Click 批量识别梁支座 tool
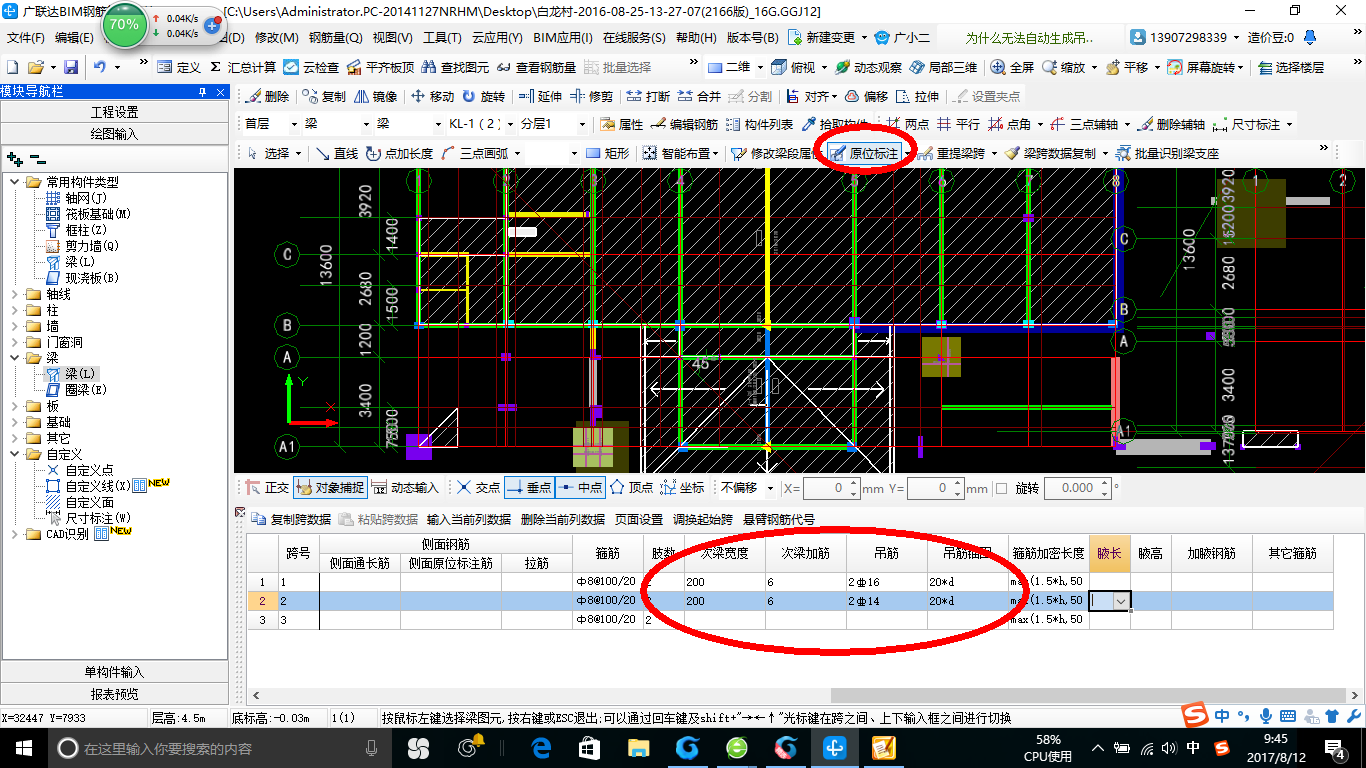 click(1167, 153)
